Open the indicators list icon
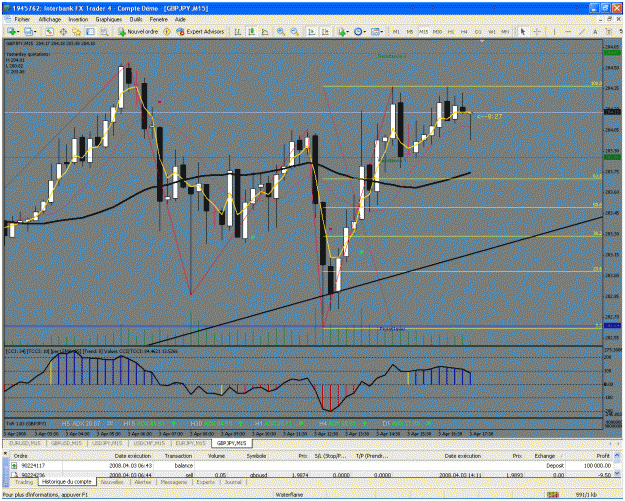 (x=341, y=31)
